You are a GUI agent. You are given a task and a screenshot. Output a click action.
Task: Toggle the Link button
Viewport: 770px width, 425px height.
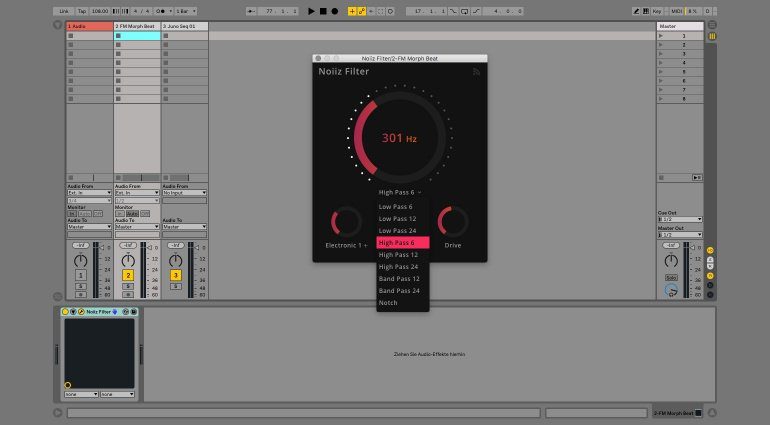coord(64,11)
